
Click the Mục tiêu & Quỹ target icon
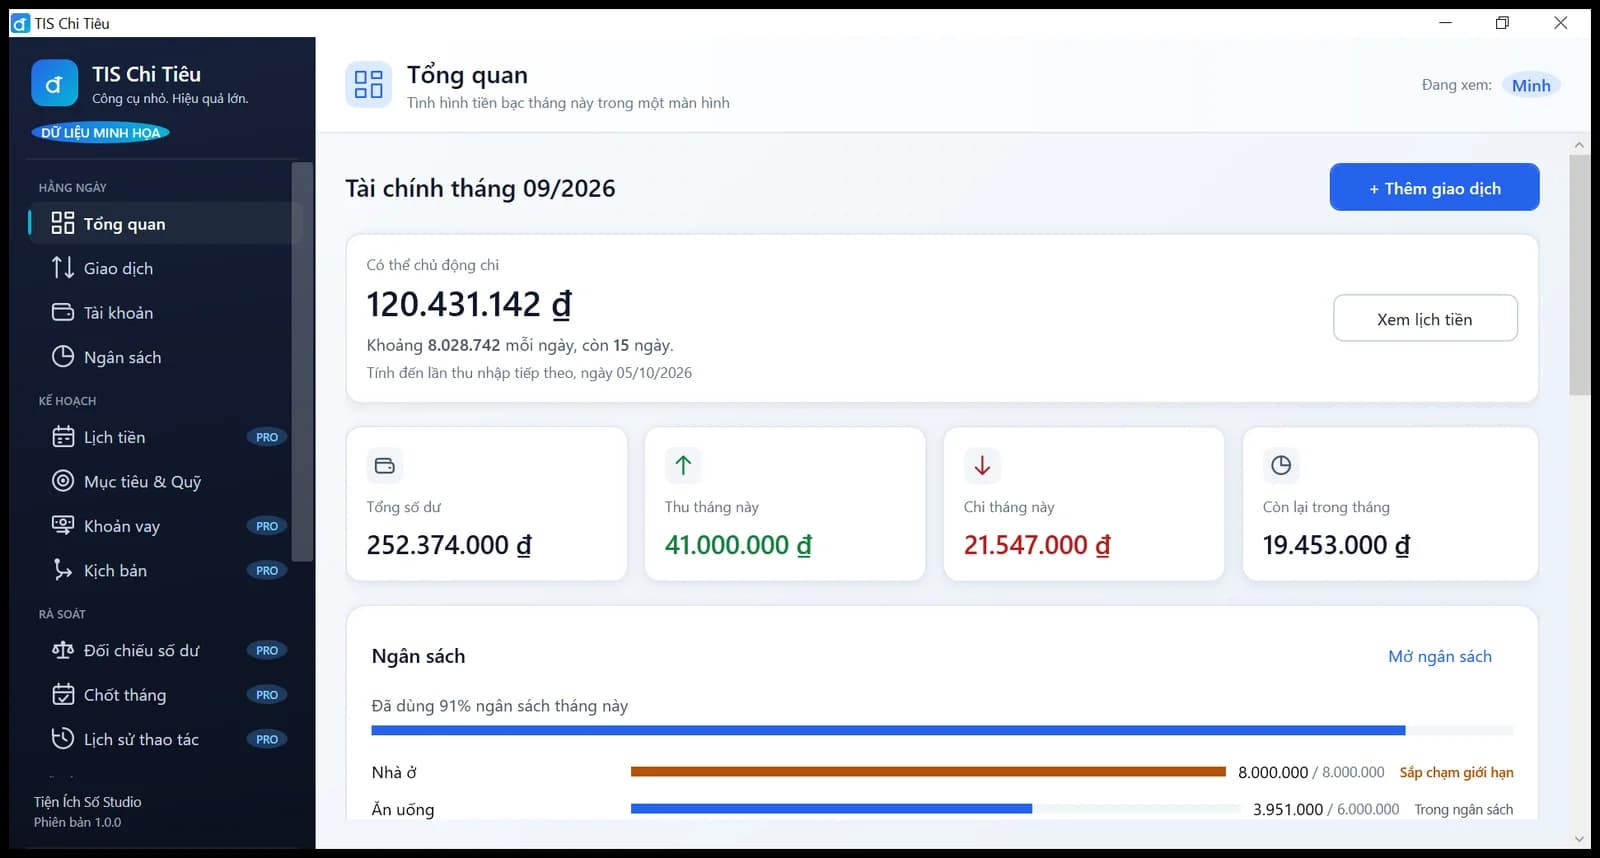(x=63, y=481)
